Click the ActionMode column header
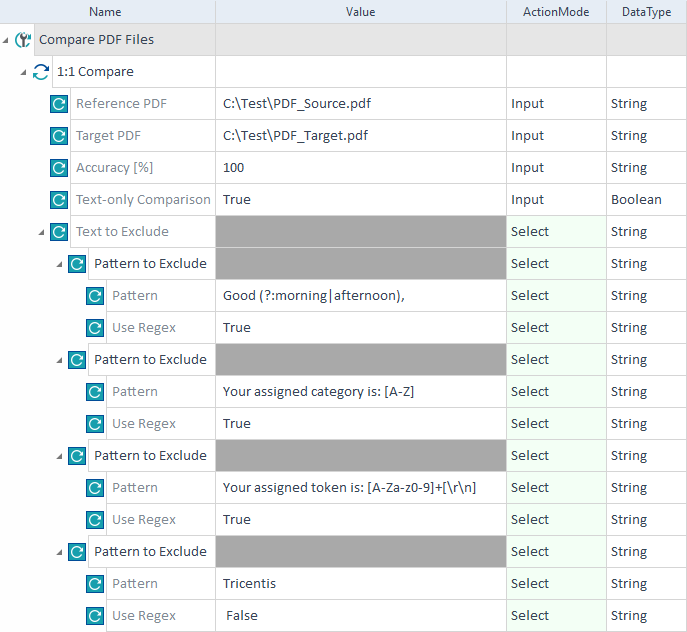This screenshot has height=632, width=687. [555, 12]
